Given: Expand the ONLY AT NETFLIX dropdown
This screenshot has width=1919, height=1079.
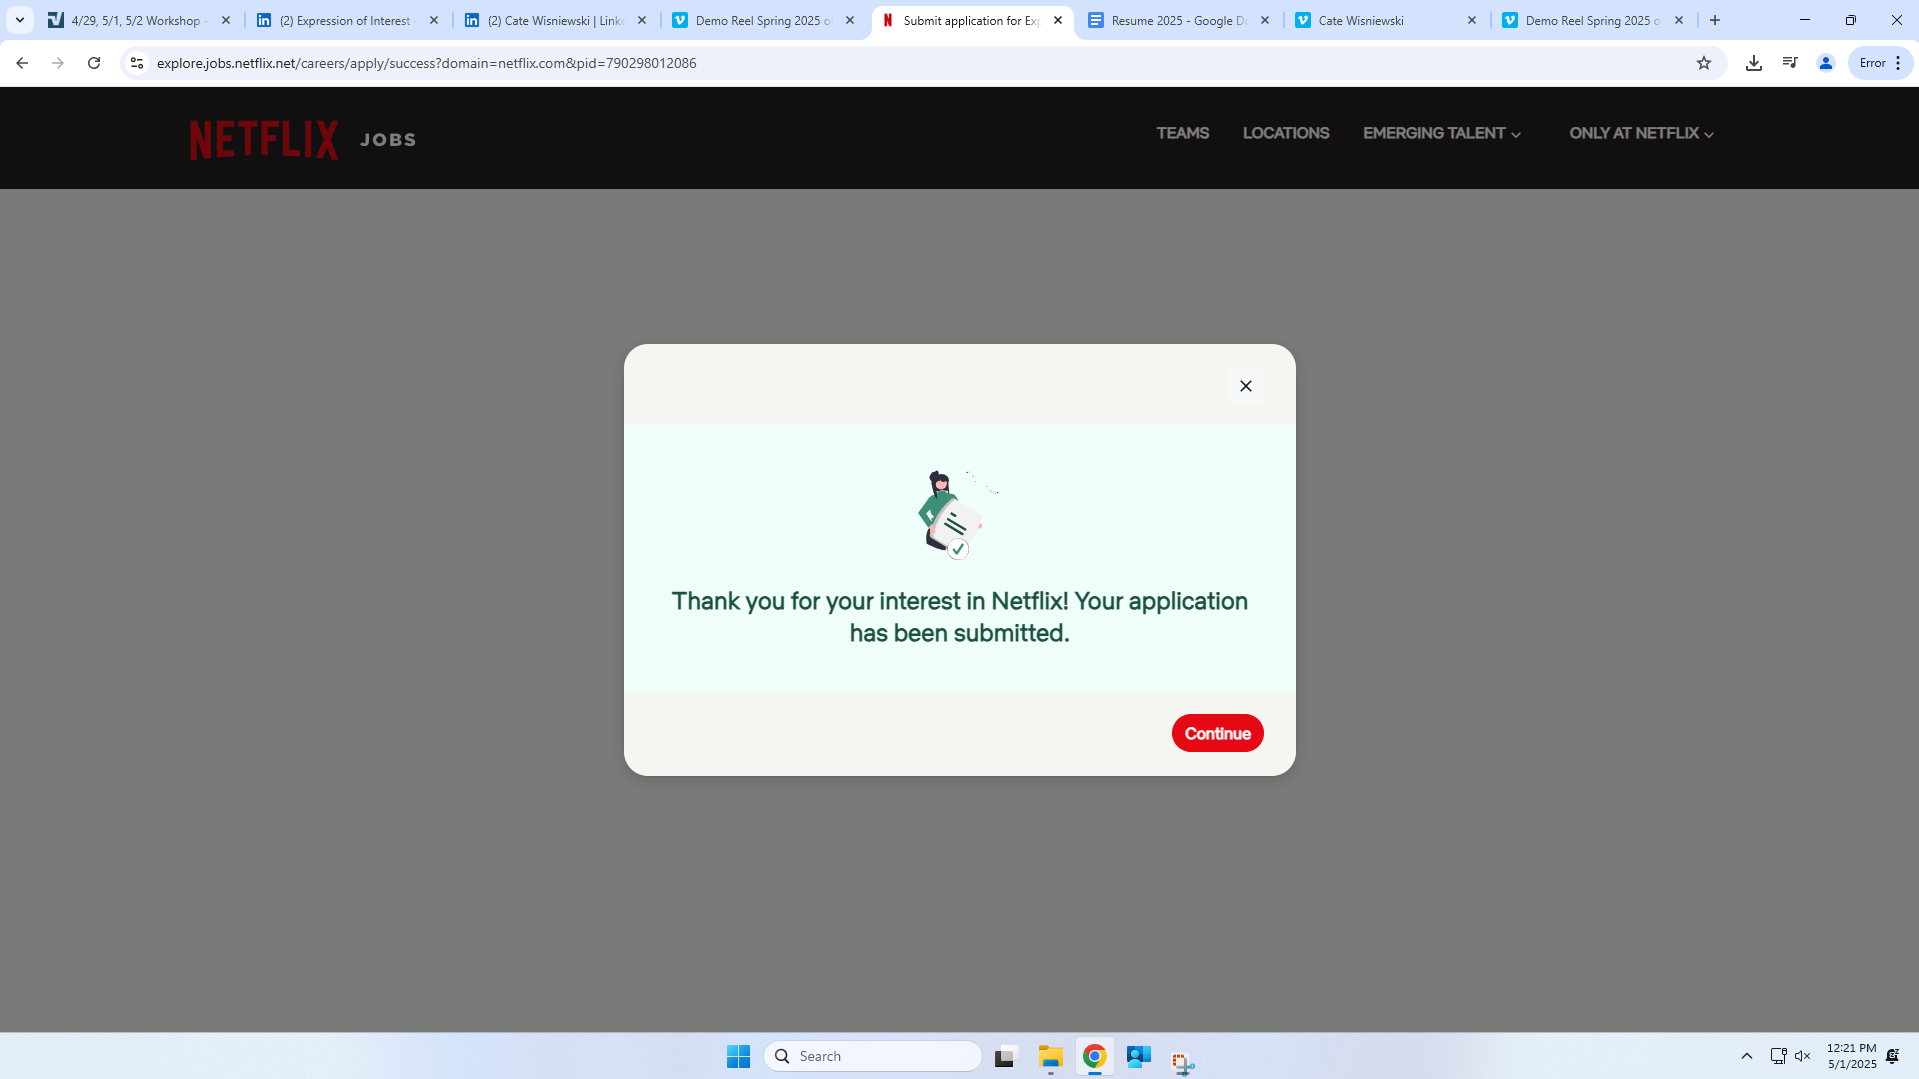Looking at the screenshot, I should [x=1641, y=133].
